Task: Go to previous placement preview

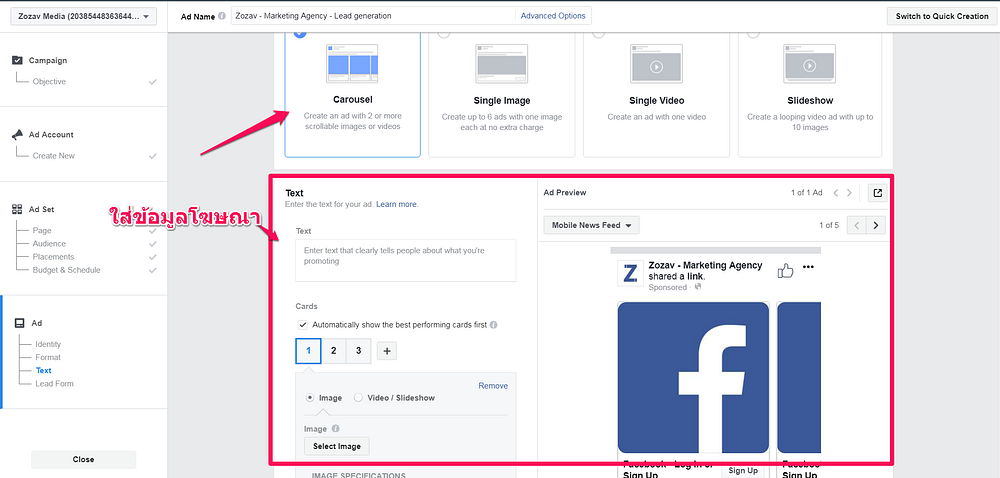Action: (857, 225)
